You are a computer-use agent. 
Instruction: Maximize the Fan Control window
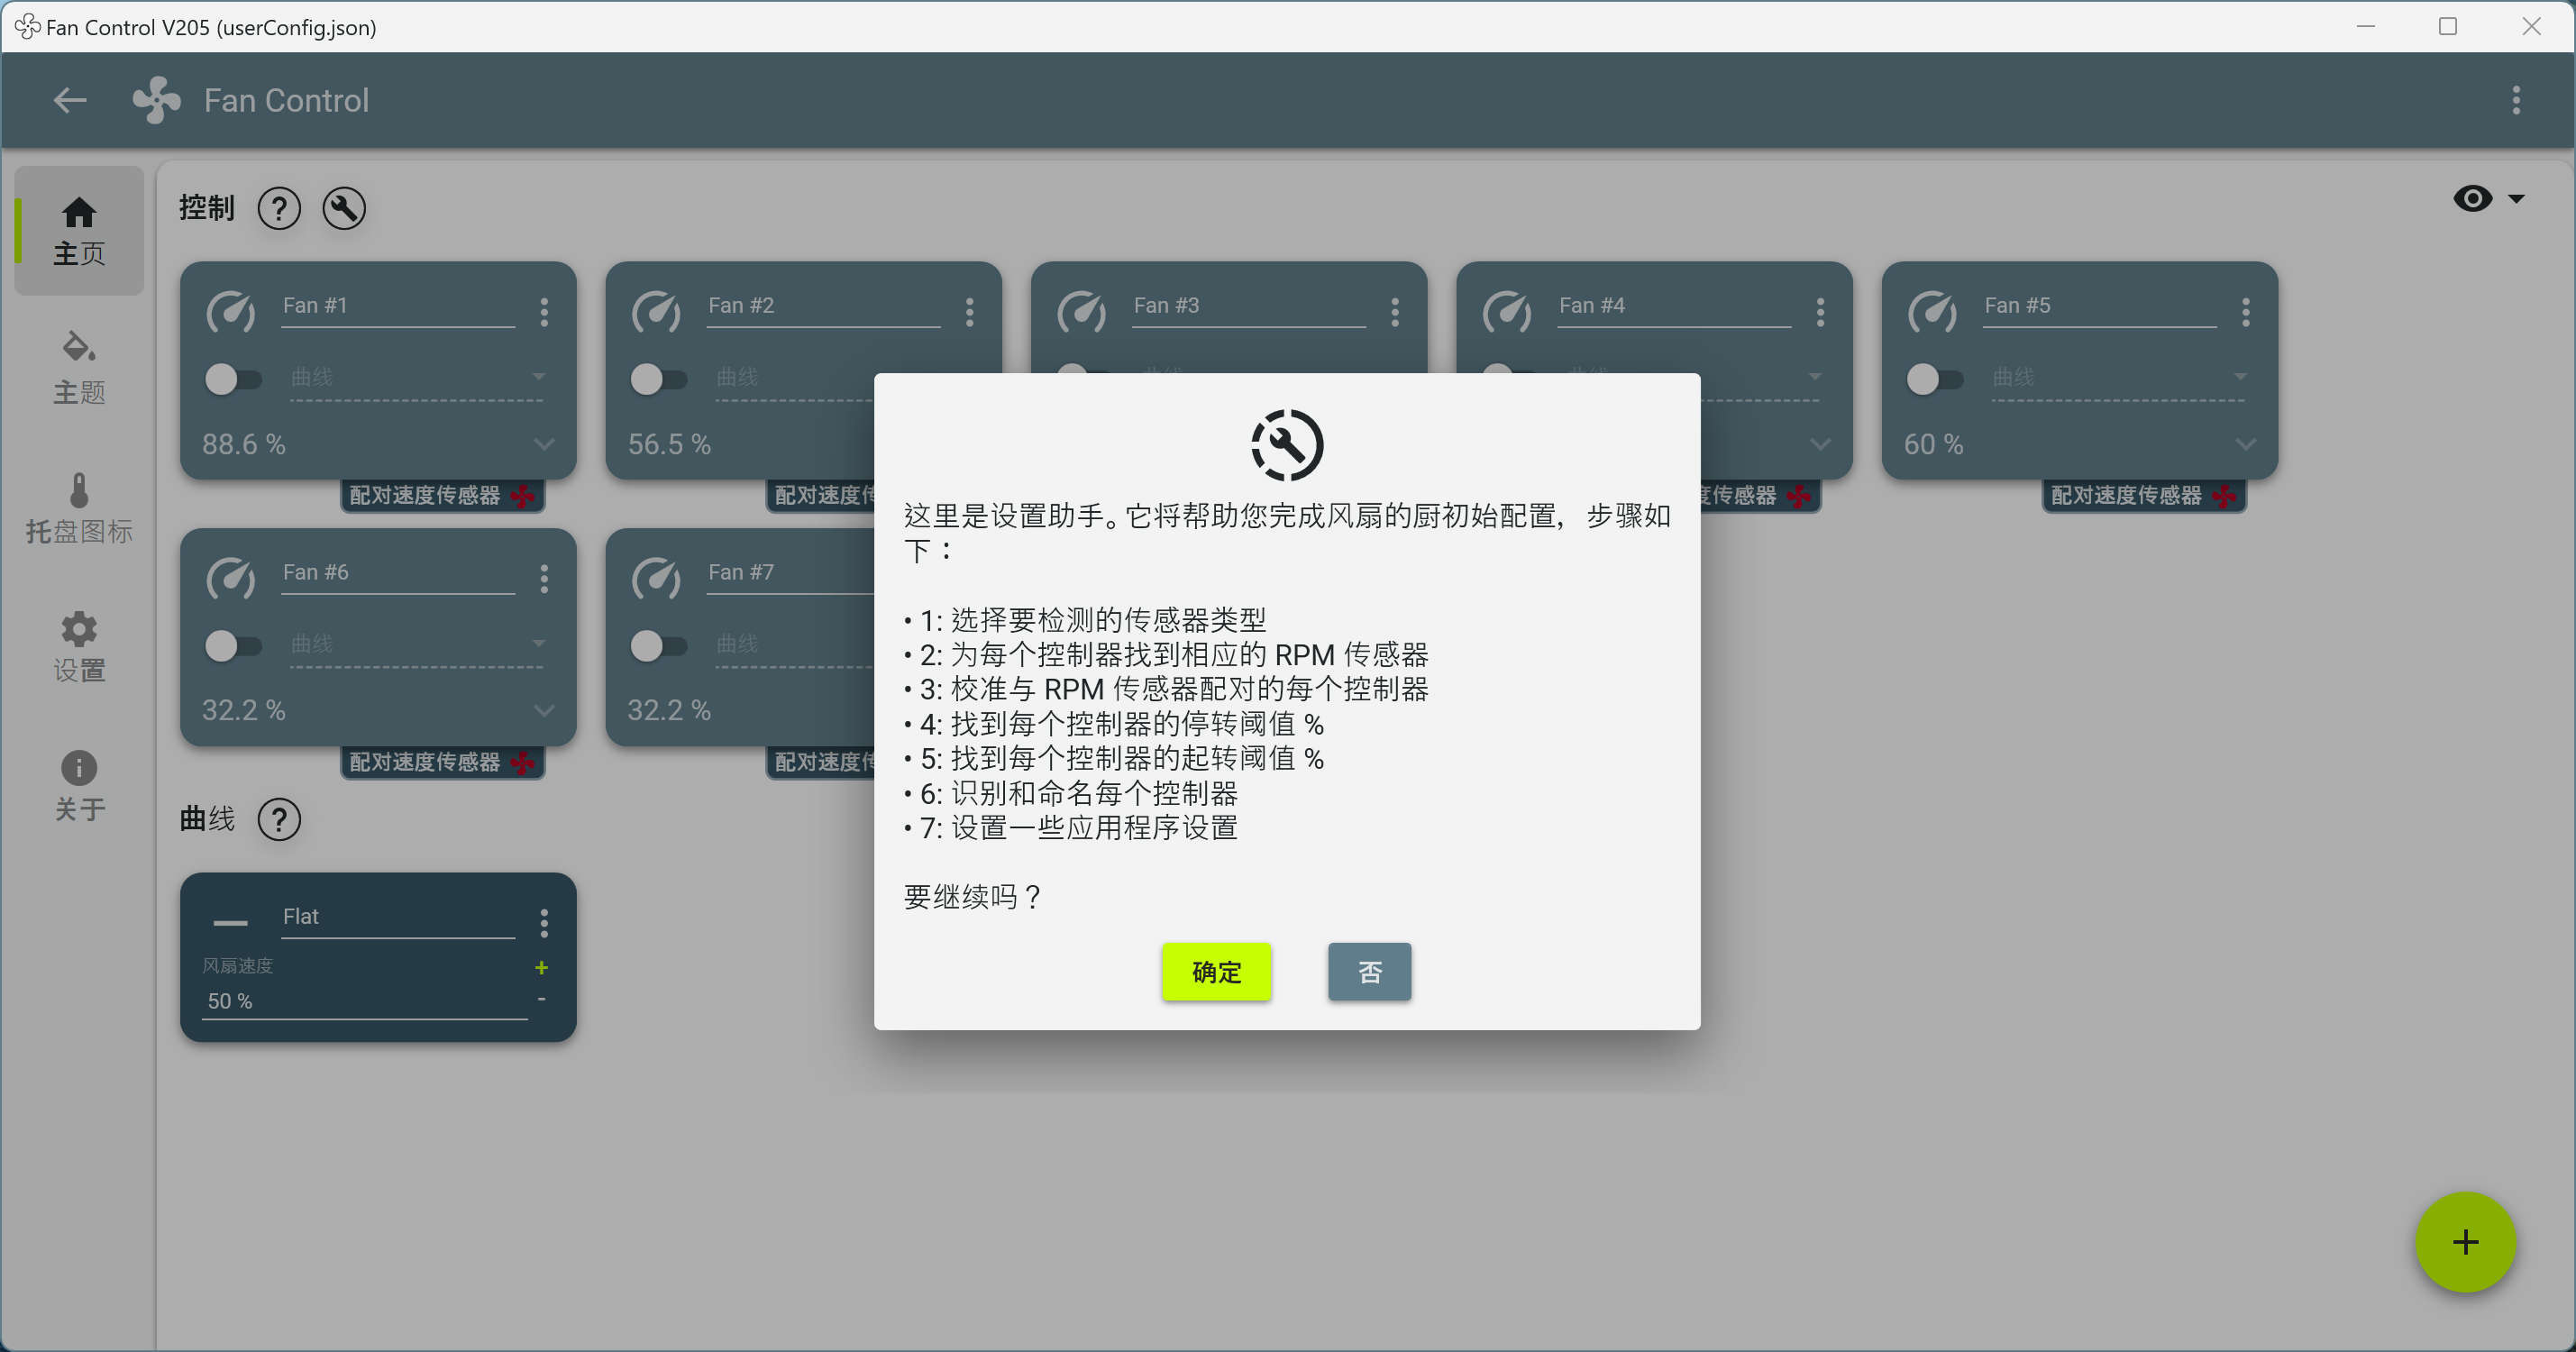point(2447,26)
